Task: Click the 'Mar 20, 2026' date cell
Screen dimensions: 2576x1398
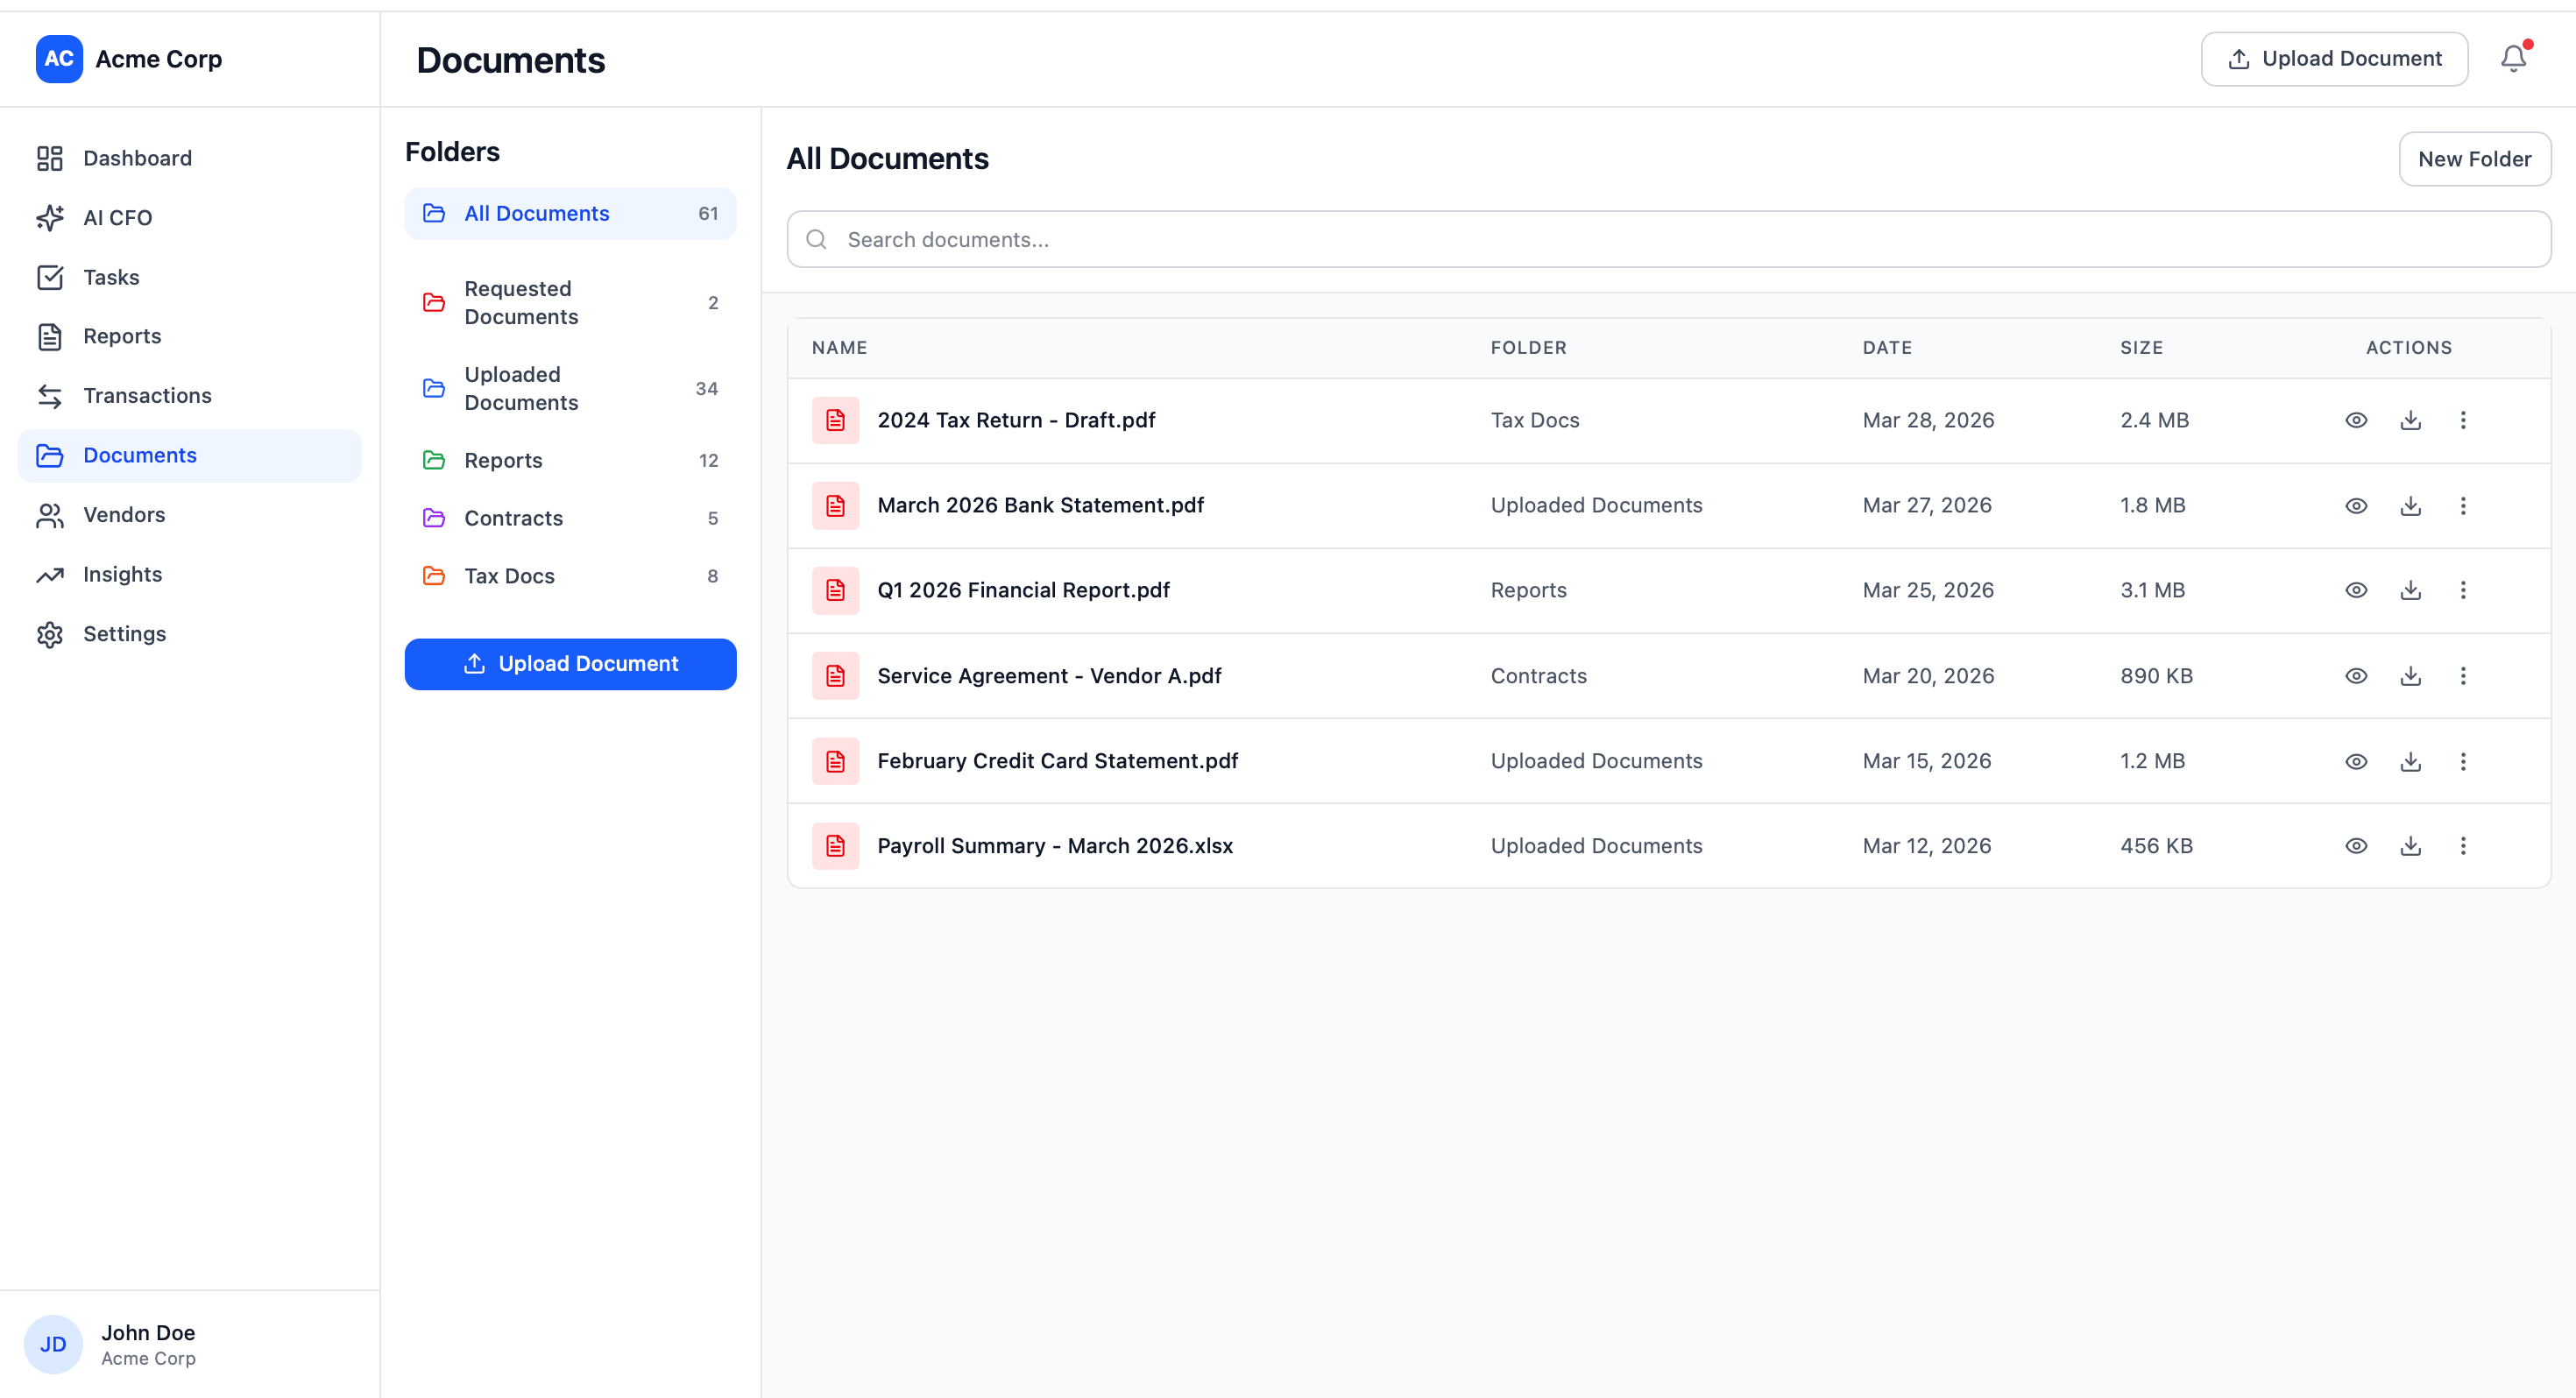Action: coord(1928,676)
